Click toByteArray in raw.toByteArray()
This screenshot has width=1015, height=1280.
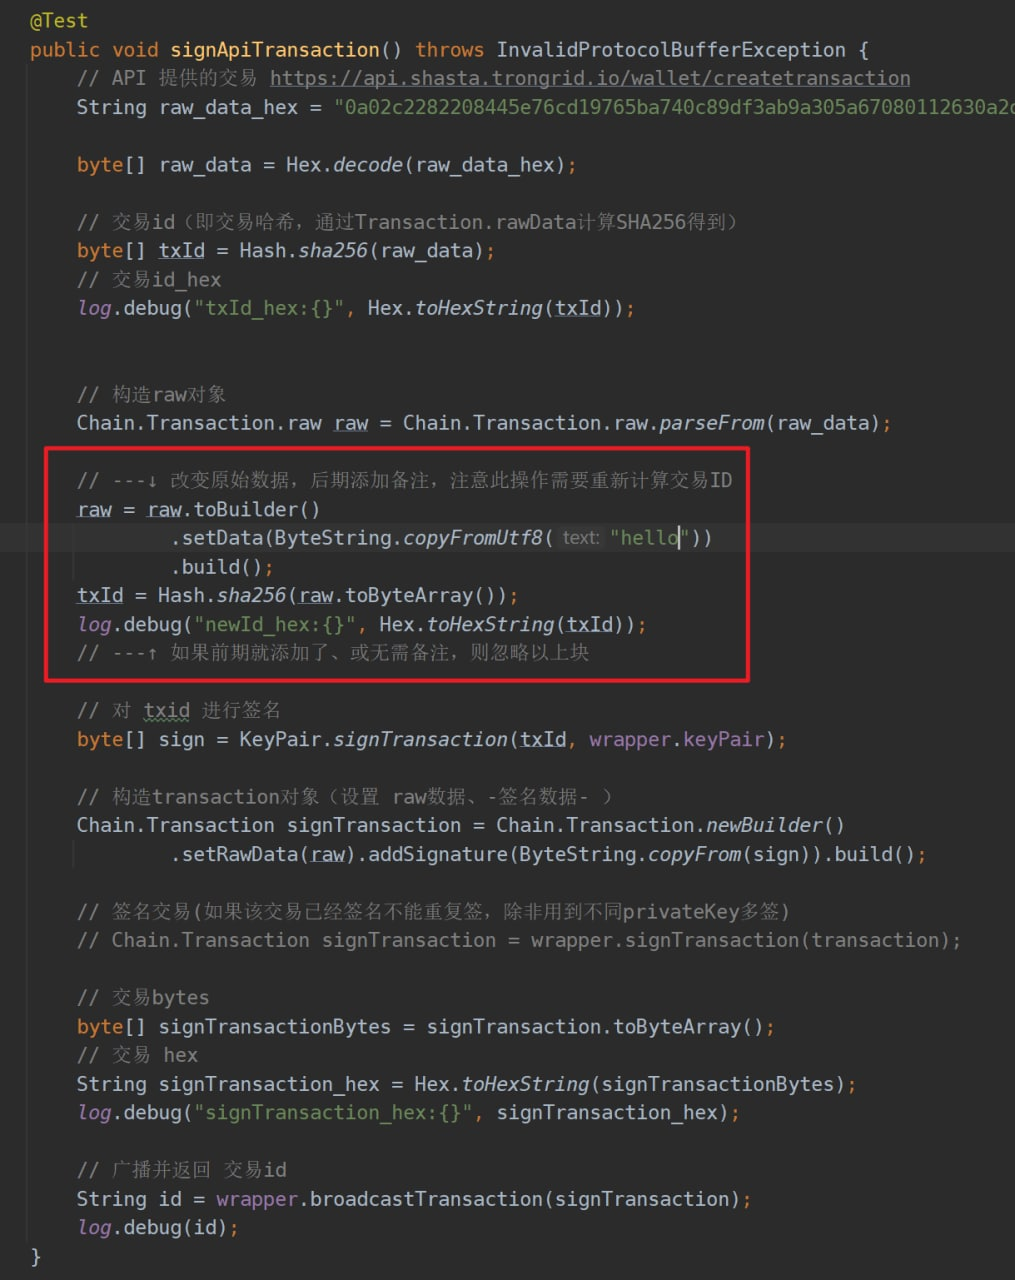tap(409, 596)
